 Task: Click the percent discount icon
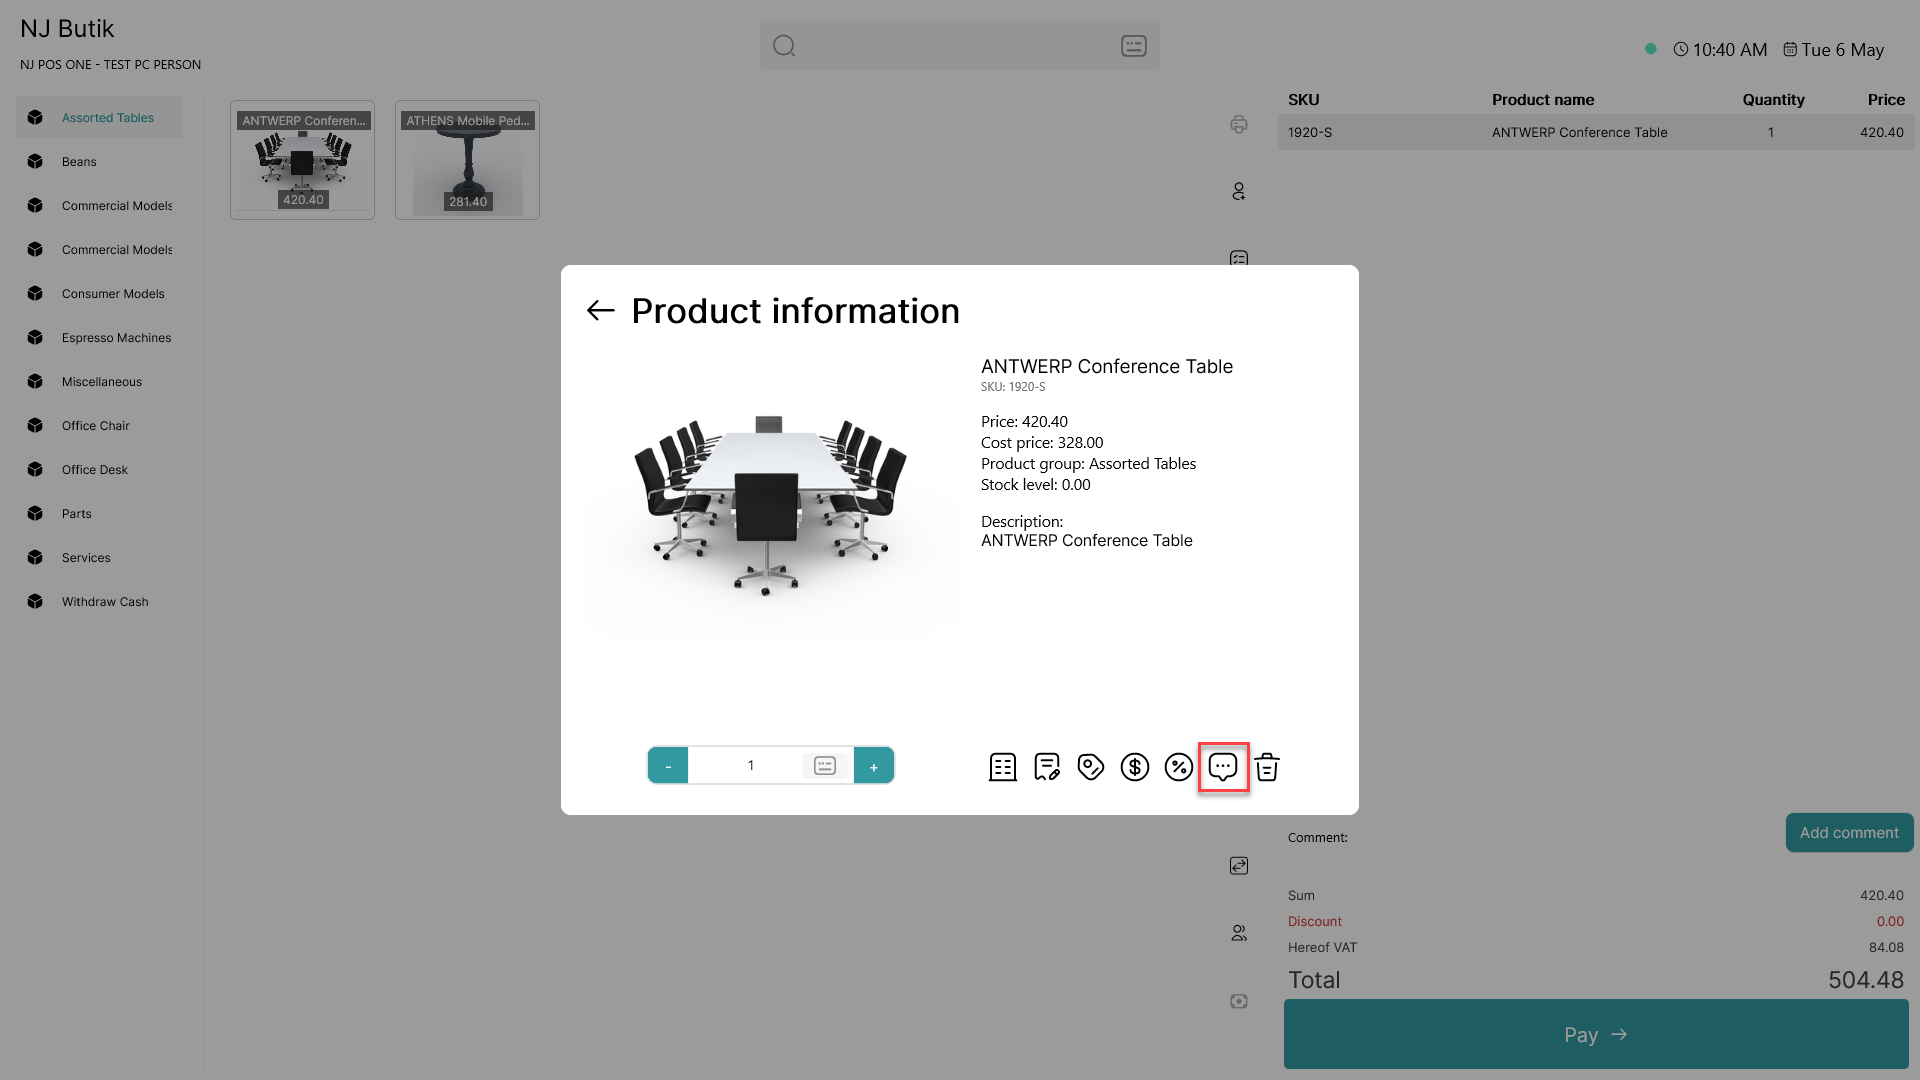point(1179,767)
